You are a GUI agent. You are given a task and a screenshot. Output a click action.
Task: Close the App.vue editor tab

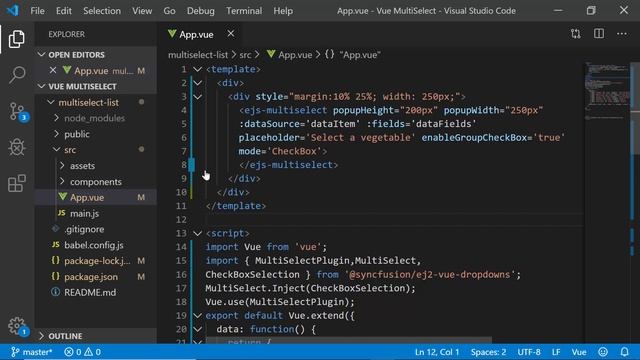[231, 34]
